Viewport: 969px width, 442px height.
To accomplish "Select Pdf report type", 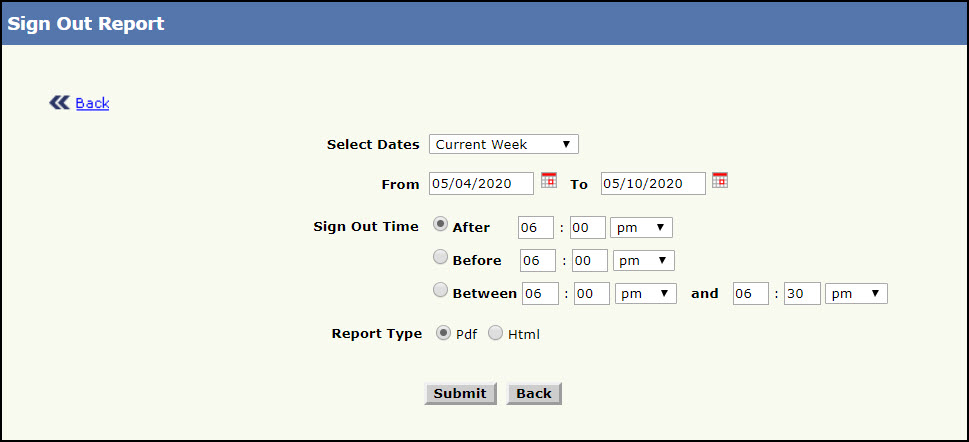I will tap(444, 333).
